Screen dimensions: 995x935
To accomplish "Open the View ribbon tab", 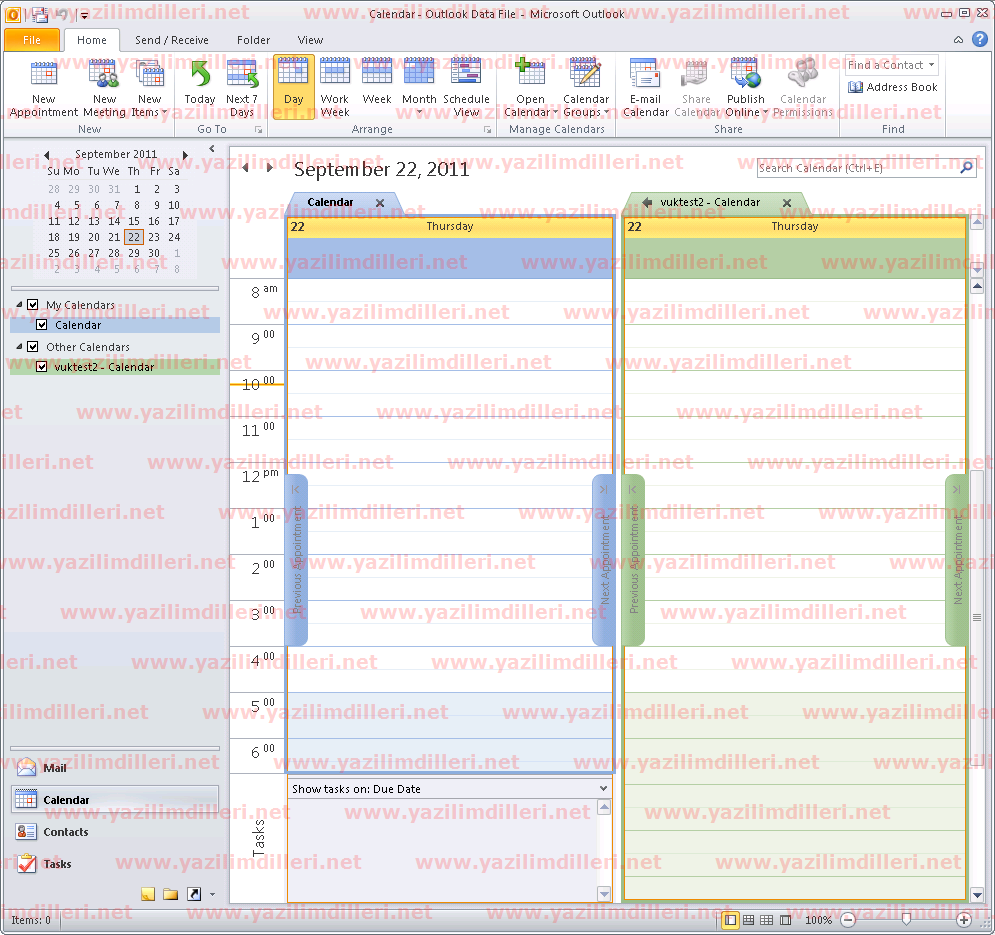I will point(310,40).
